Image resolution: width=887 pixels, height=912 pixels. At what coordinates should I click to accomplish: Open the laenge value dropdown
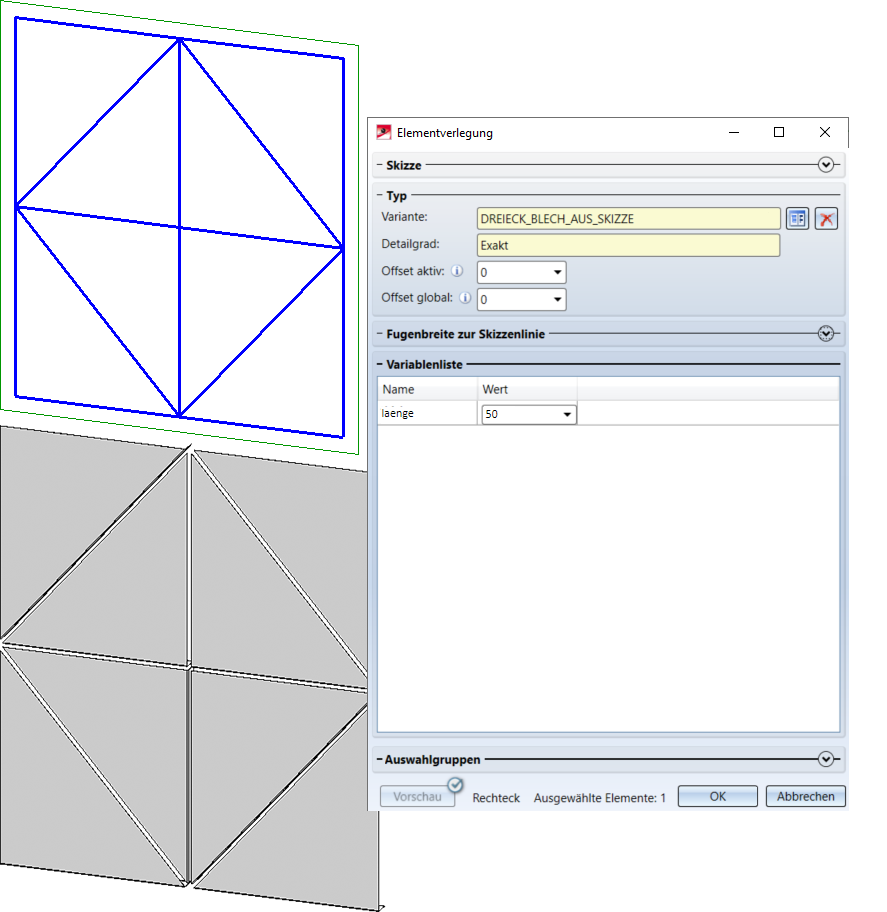point(567,414)
